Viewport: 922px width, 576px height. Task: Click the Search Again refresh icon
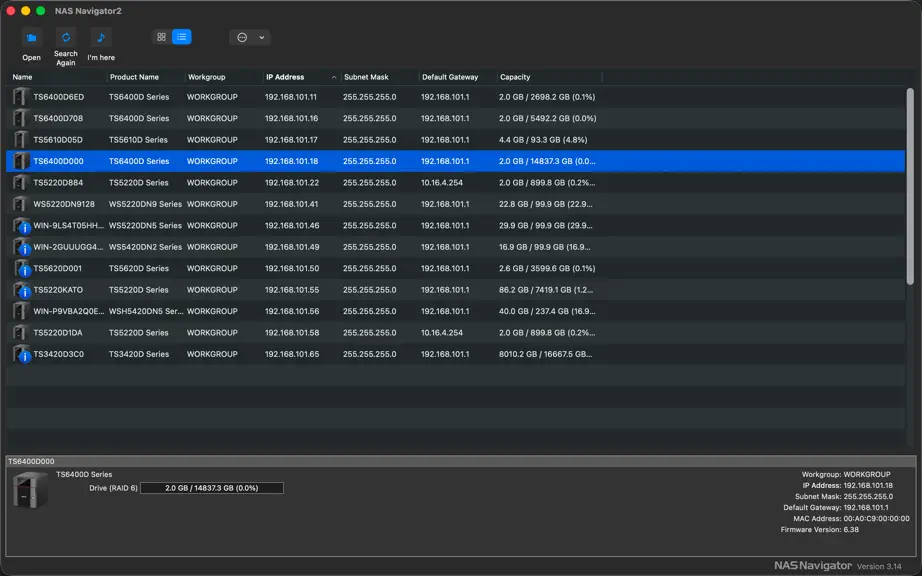66,38
